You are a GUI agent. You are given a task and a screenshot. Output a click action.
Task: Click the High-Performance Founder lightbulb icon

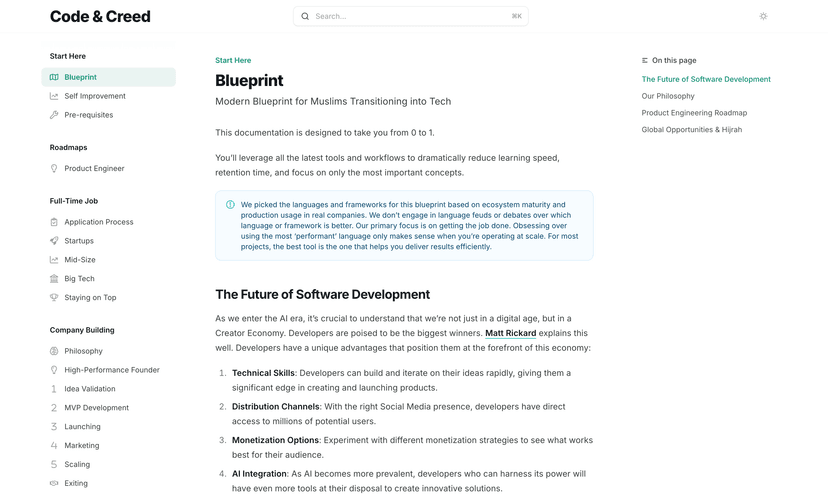54,370
